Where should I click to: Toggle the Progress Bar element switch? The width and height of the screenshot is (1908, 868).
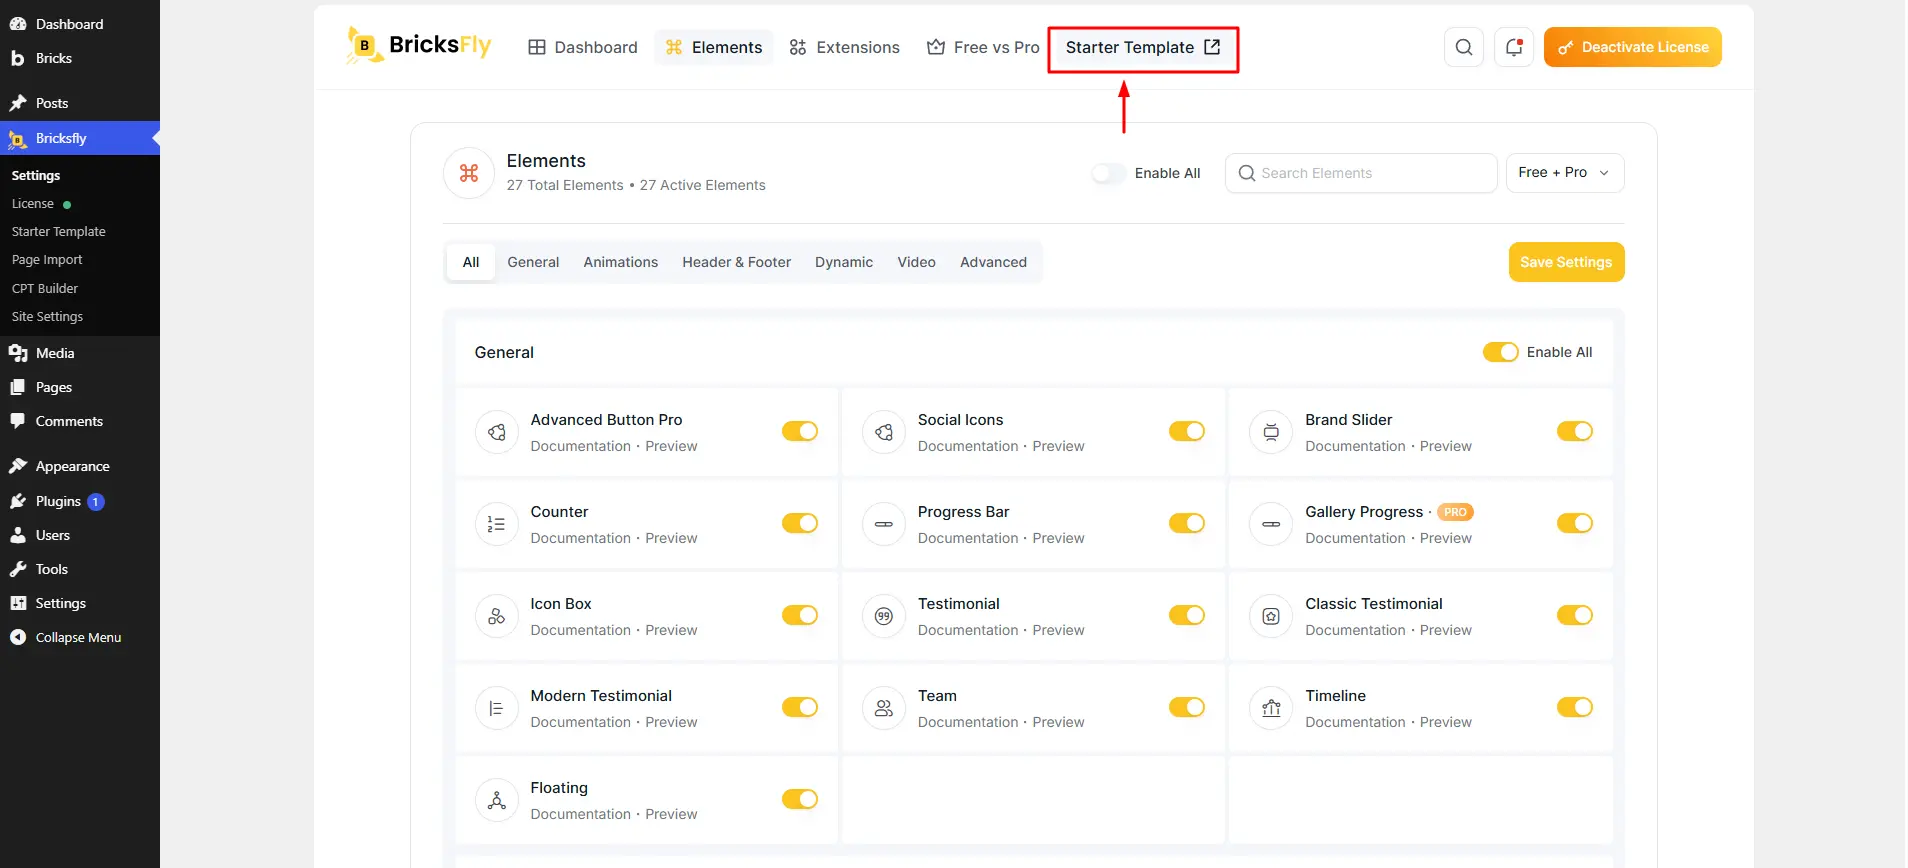(1187, 523)
